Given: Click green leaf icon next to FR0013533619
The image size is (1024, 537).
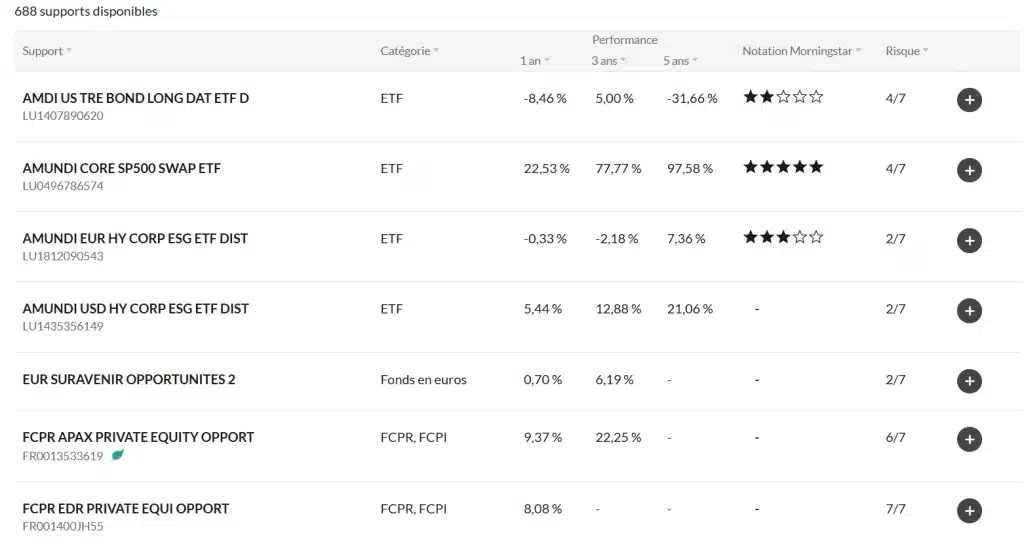Looking at the screenshot, I should [118, 455].
